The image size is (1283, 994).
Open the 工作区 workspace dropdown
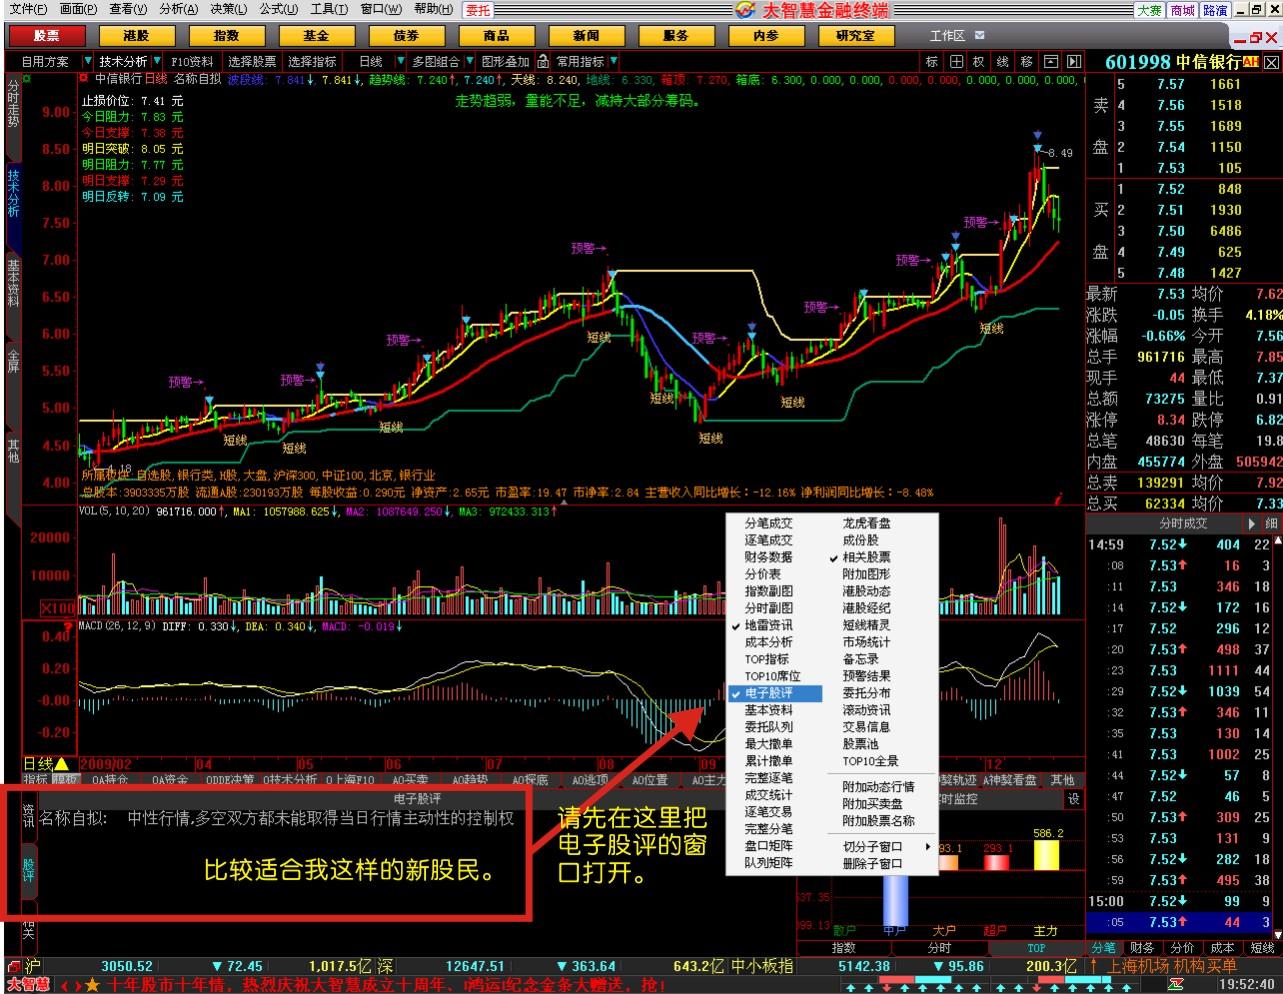pyautogui.click(x=979, y=36)
